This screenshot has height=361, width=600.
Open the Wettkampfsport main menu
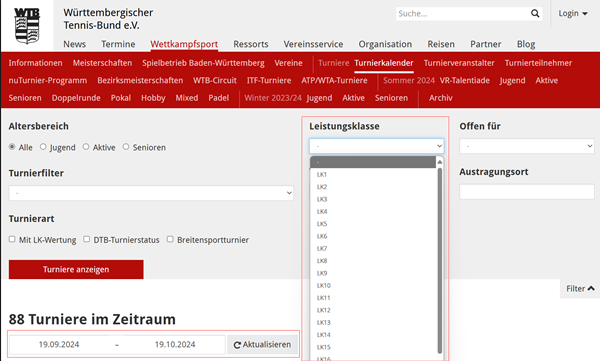point(184,44)
